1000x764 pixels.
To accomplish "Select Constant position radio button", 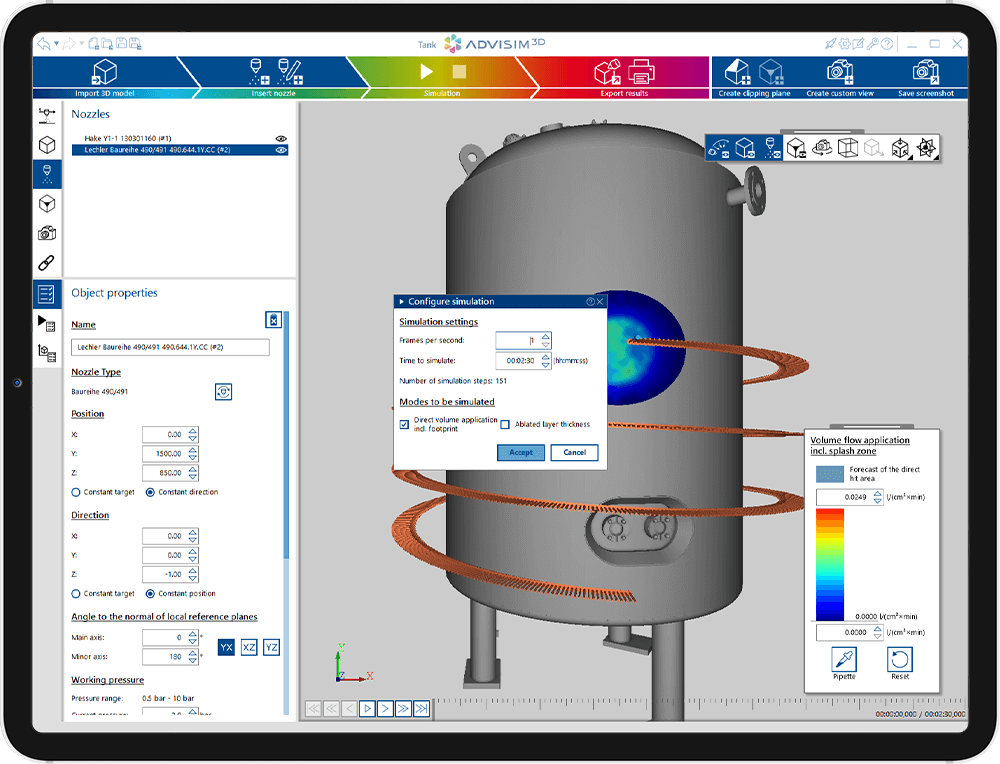I will point(150,594).
